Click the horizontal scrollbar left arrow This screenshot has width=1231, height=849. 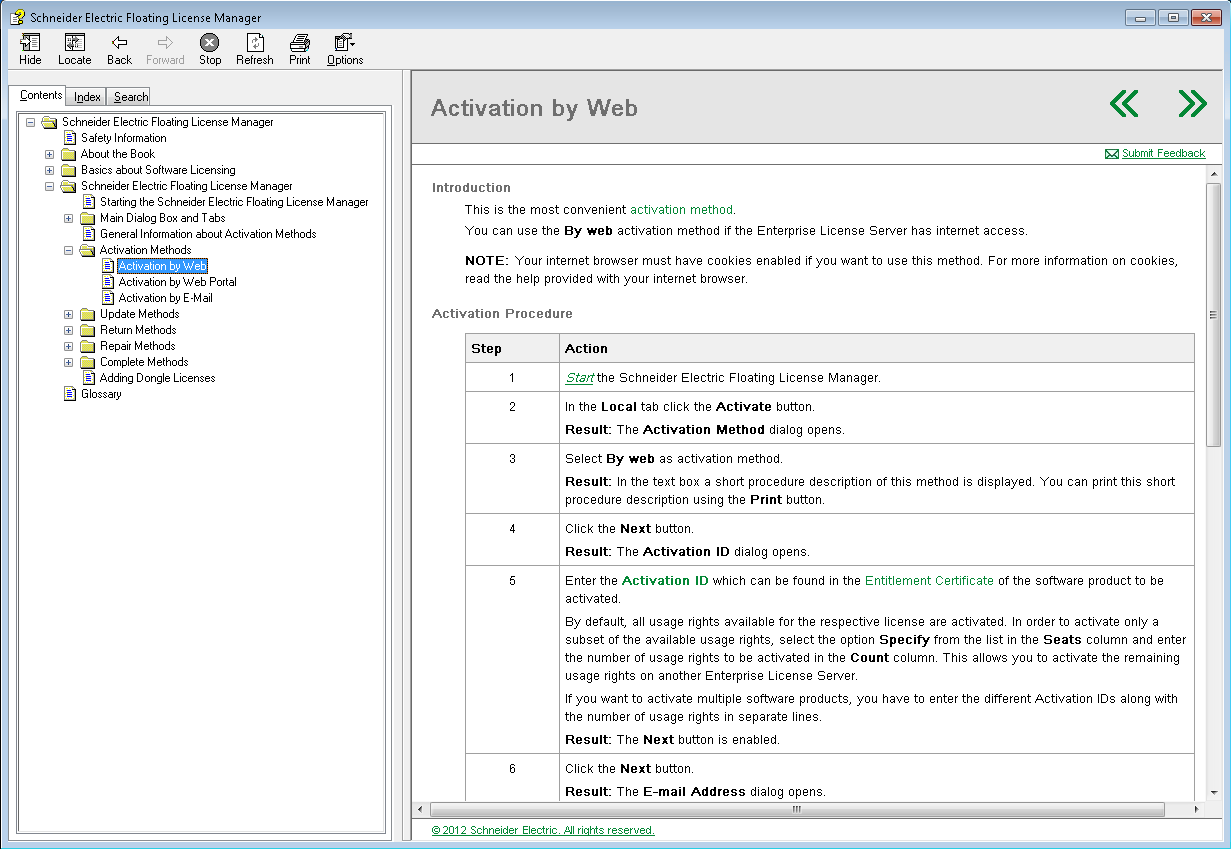tap(420, 810)
